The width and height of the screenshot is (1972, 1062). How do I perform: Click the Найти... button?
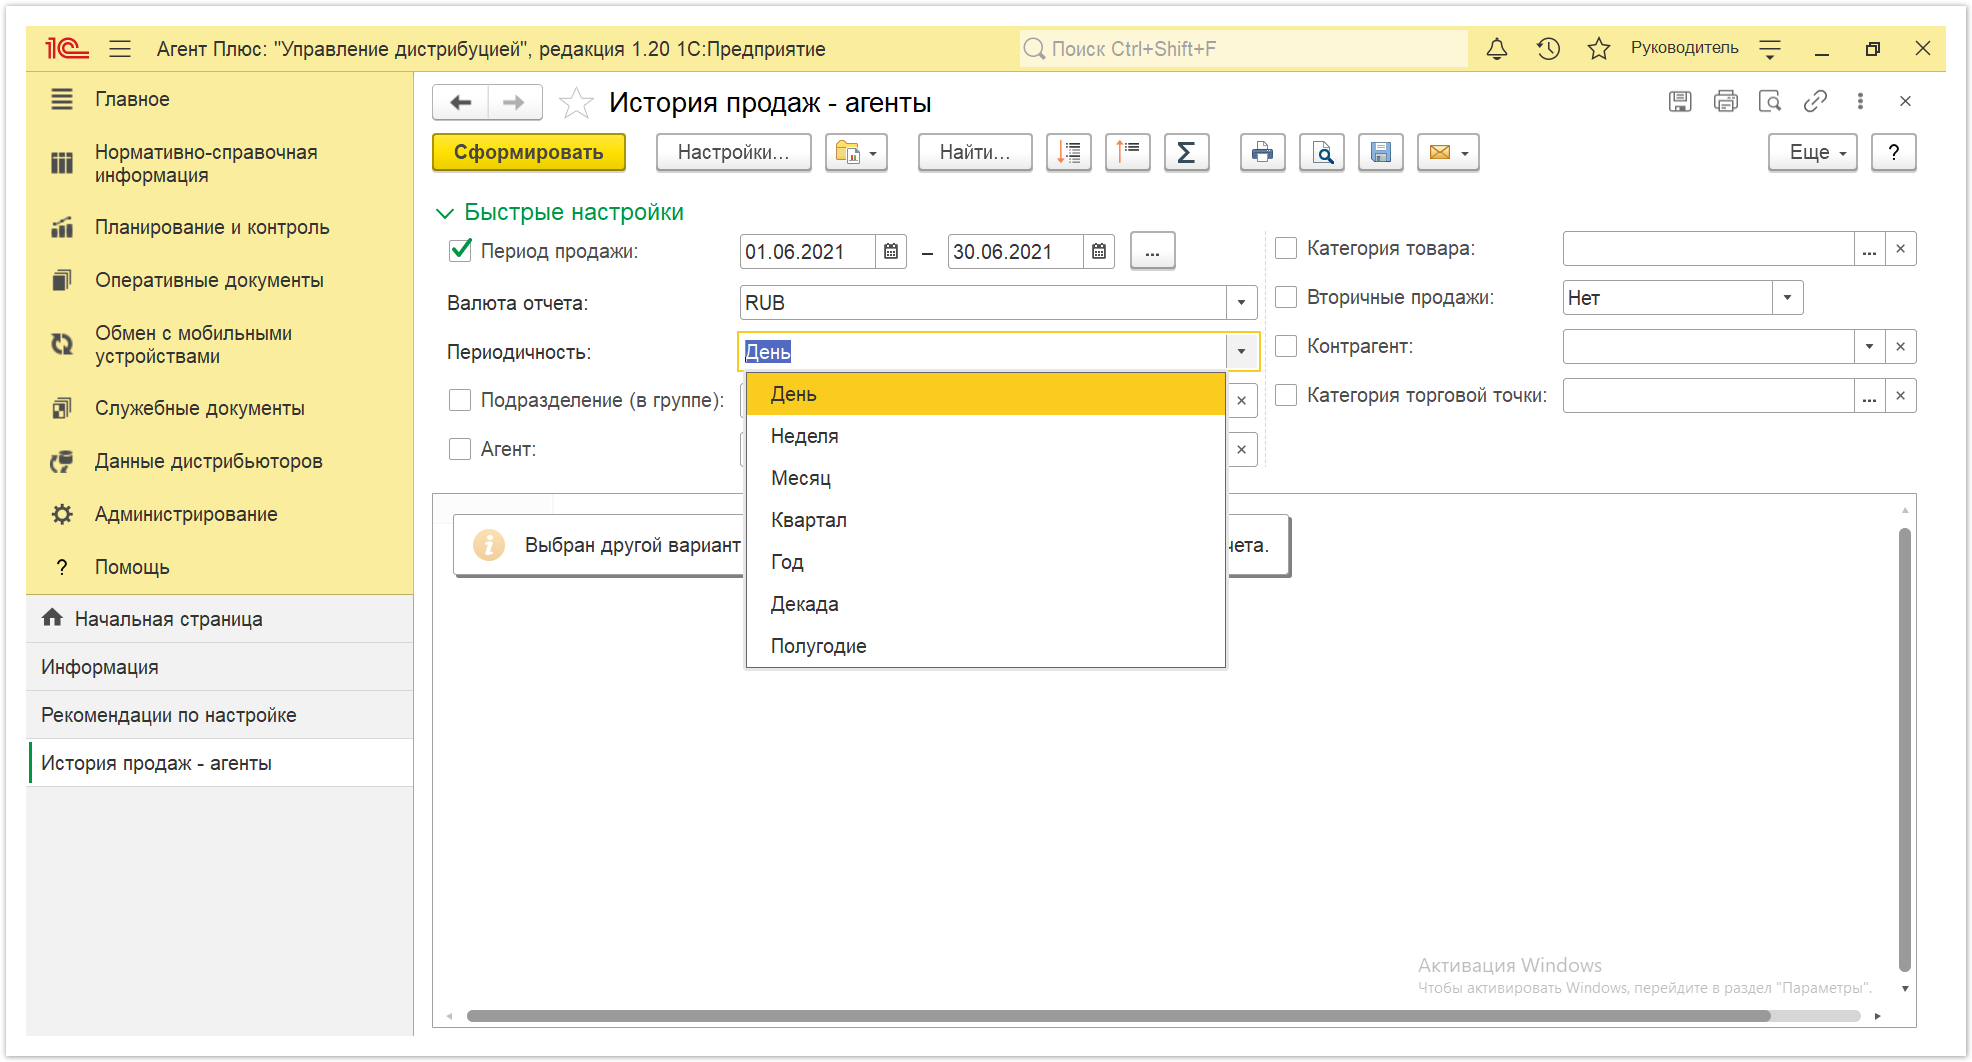coord(975,152)
